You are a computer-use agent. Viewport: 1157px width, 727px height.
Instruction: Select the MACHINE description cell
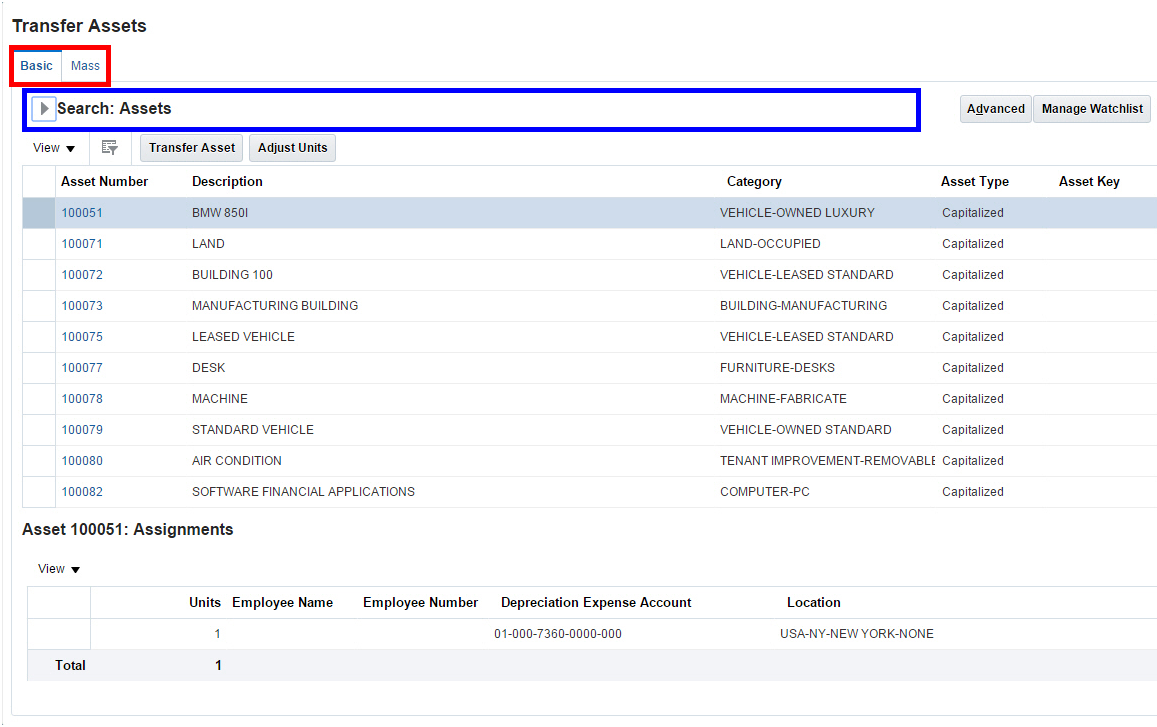click(x=220, y=399)
